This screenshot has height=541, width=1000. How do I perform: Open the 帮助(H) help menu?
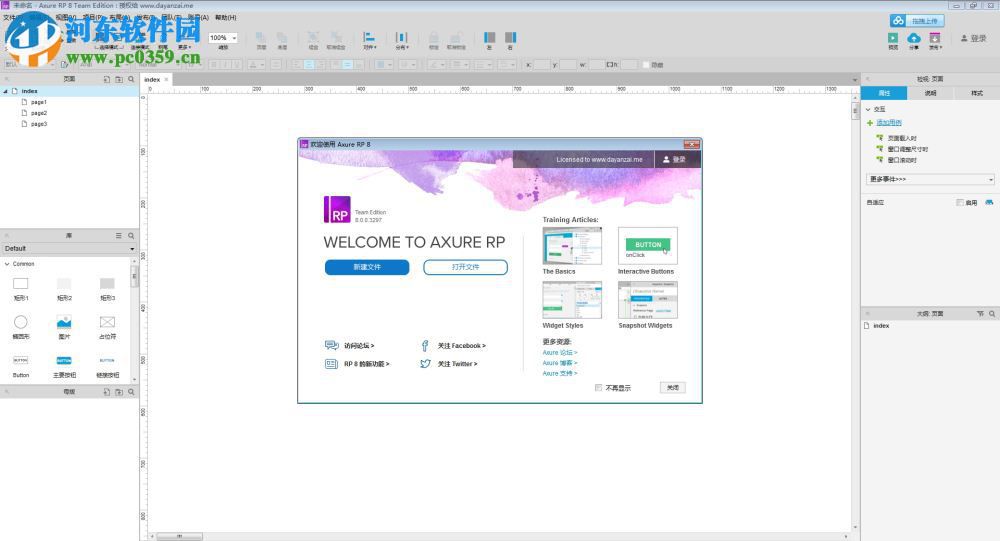(226, 17)
